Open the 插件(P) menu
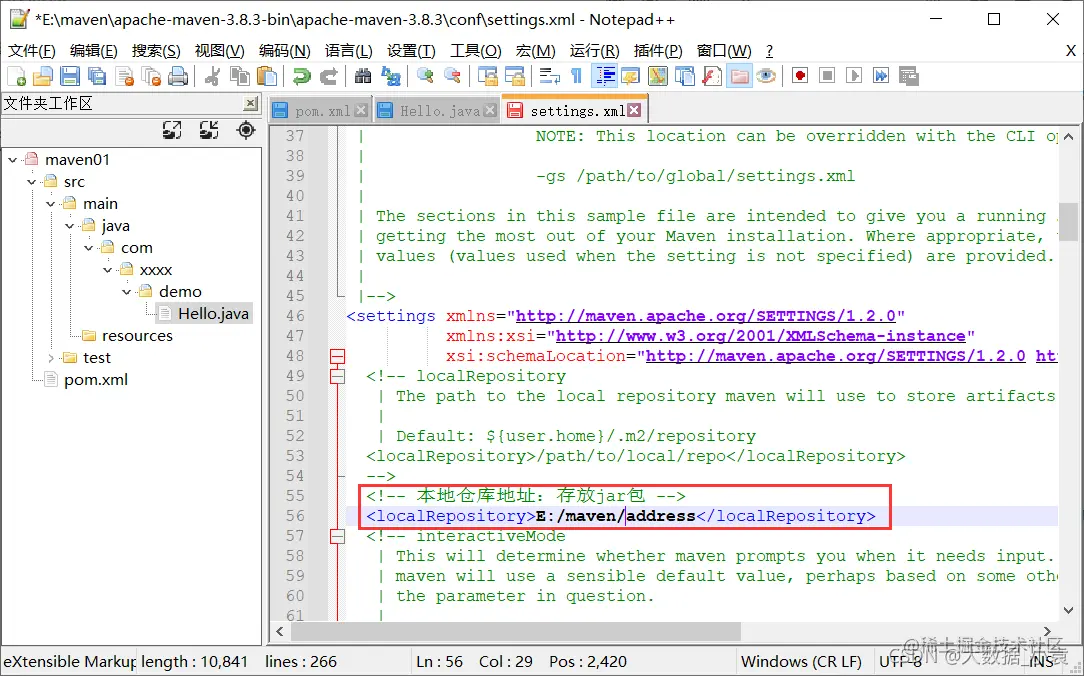Image resolution: width=1084 pixels, height=676 pixels. [657, 50]
